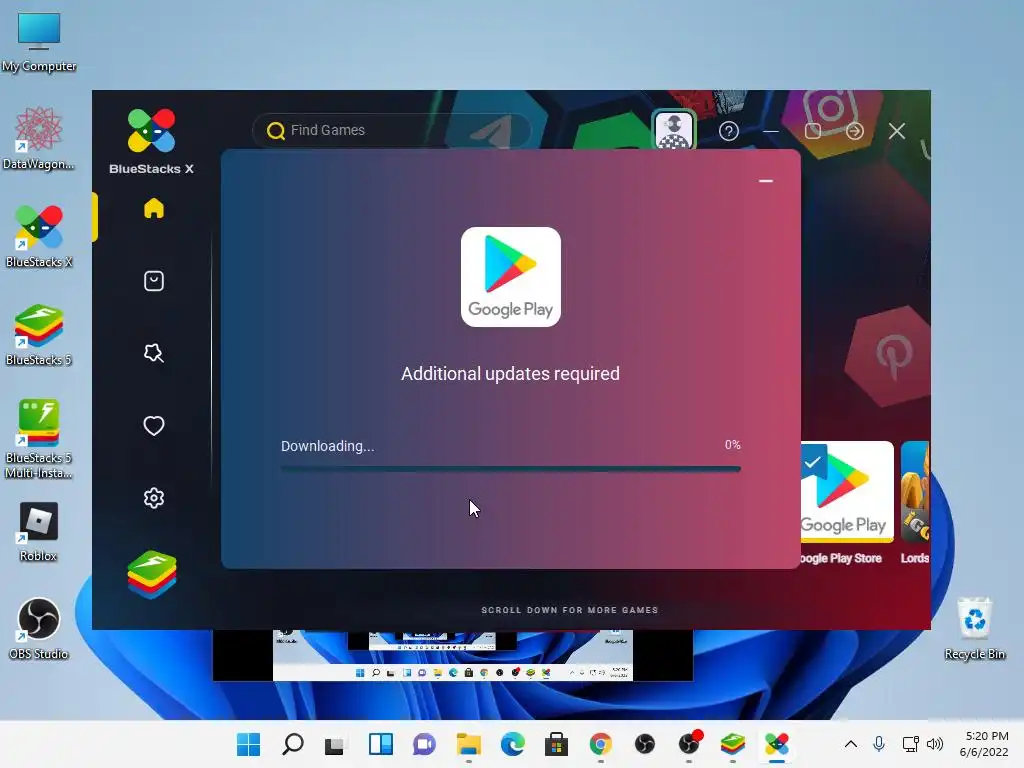Open OBS Studio desktop shortcut
The height and width of the screenshot is (768, 1024).
(39, 628)
